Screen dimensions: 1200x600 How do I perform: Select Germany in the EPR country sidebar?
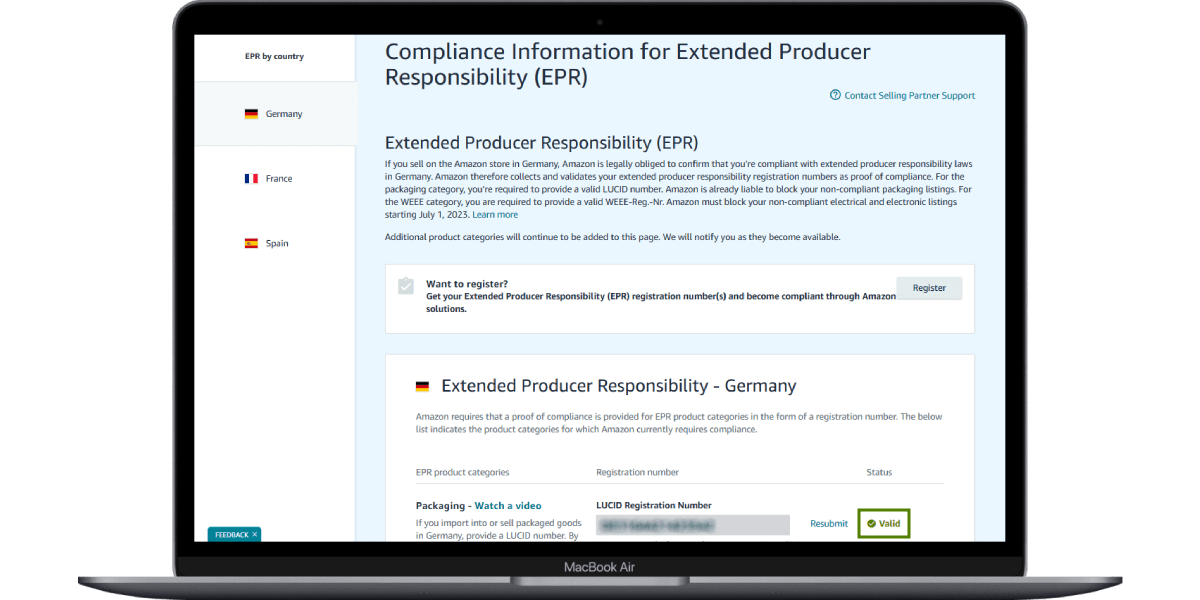274,114
